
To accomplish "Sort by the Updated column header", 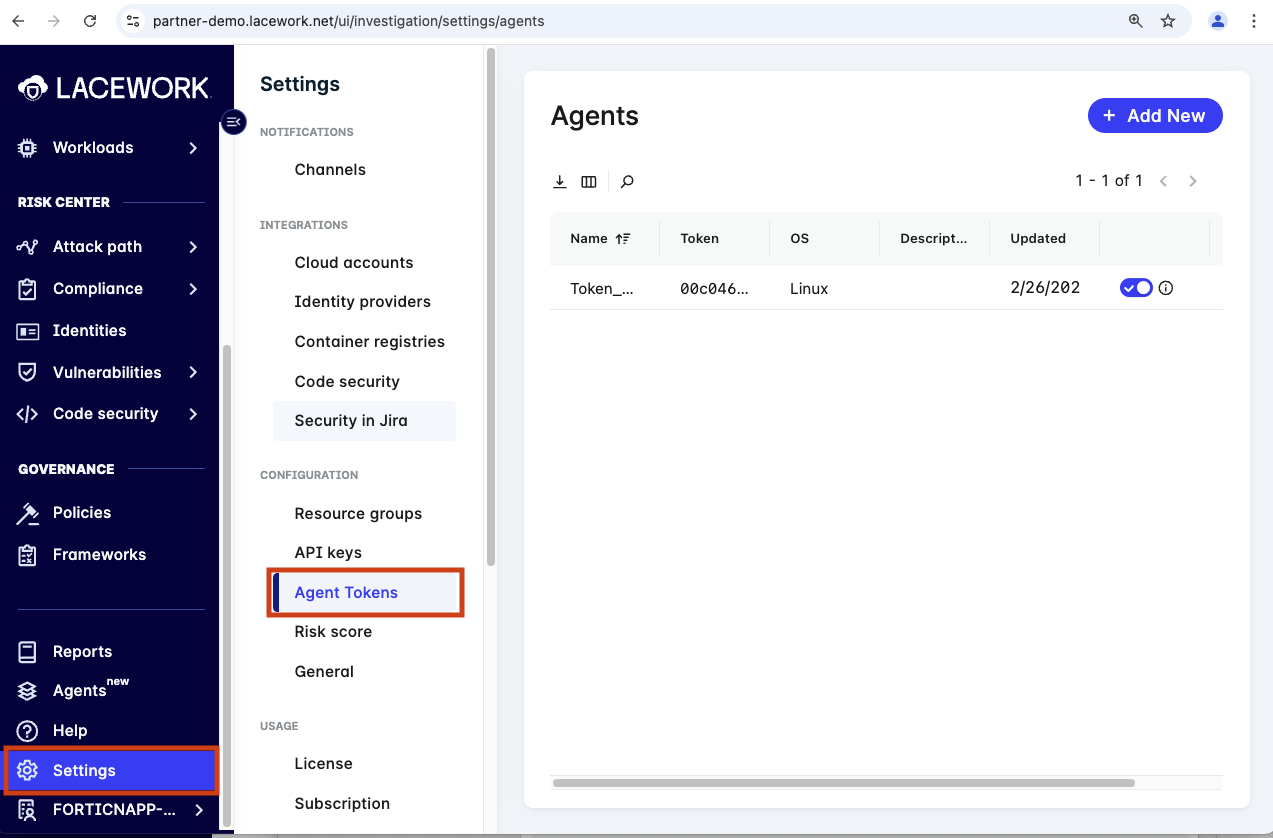I will pos(1038,238).
